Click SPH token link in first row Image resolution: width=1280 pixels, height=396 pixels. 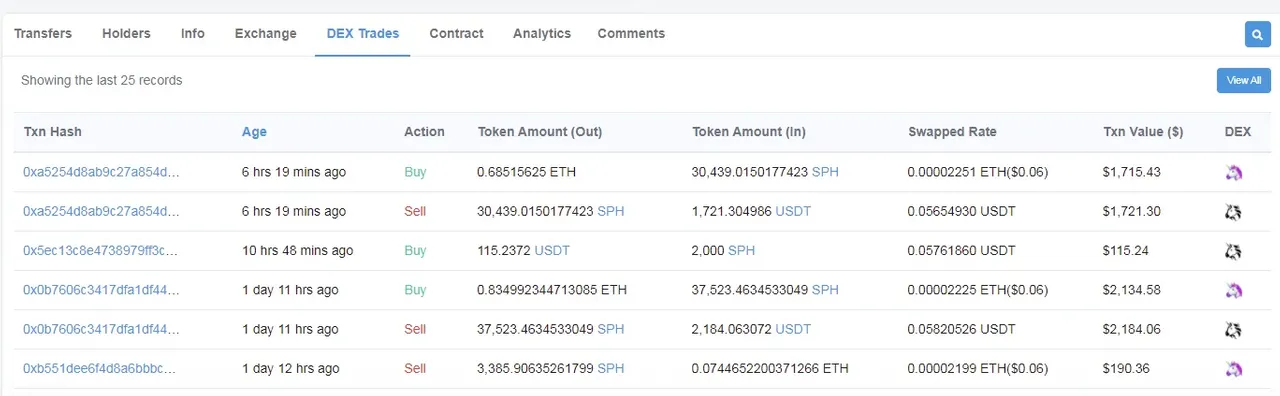(x=825, y=172)
